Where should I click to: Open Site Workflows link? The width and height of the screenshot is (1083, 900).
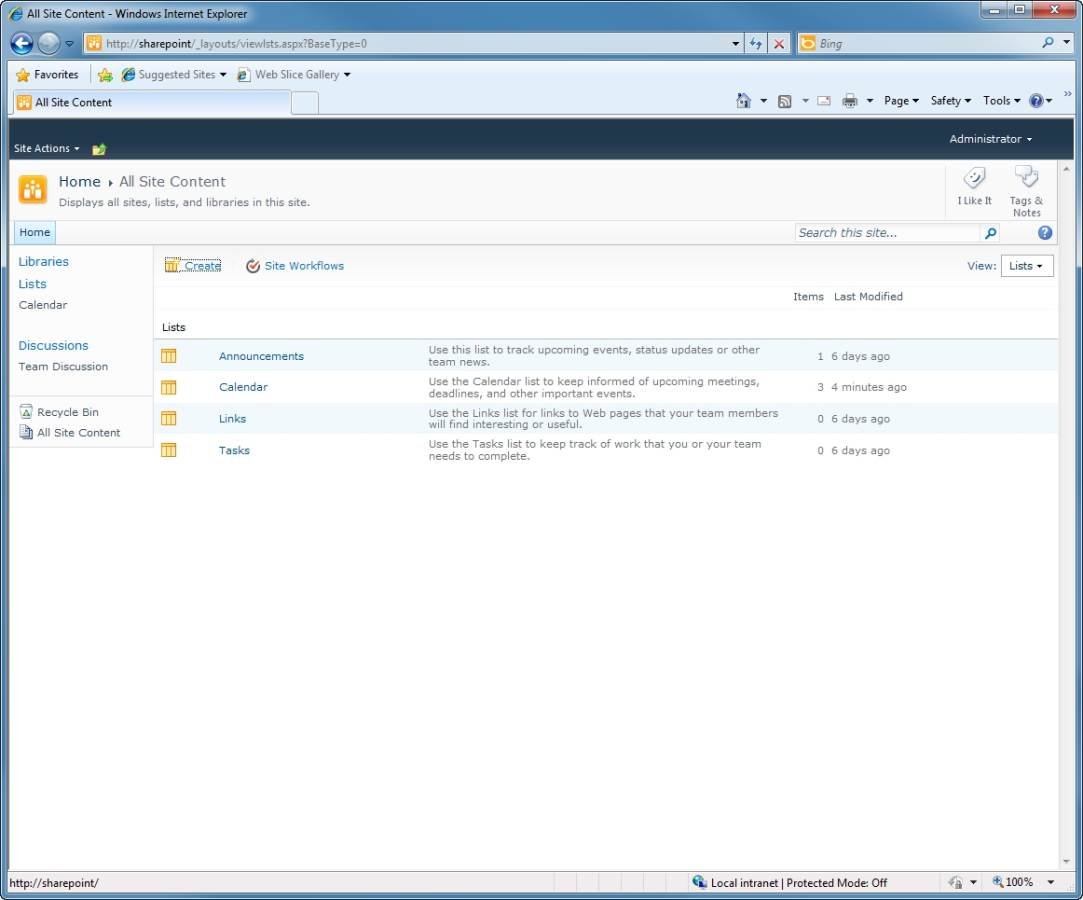pos(303,266)
